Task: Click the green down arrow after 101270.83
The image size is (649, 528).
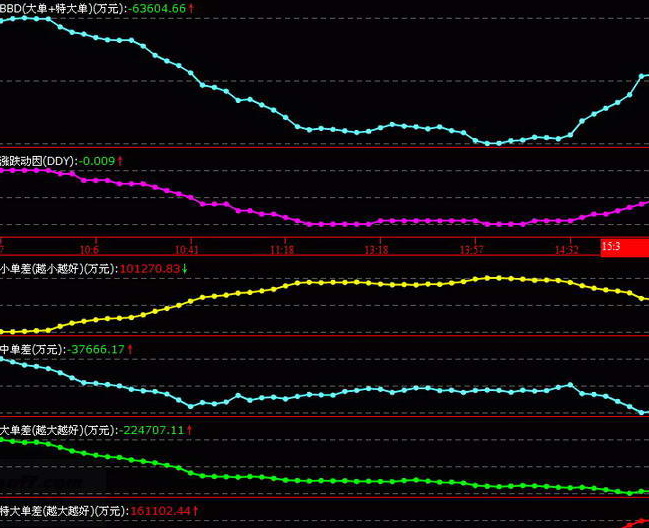Action: point(184,269)
